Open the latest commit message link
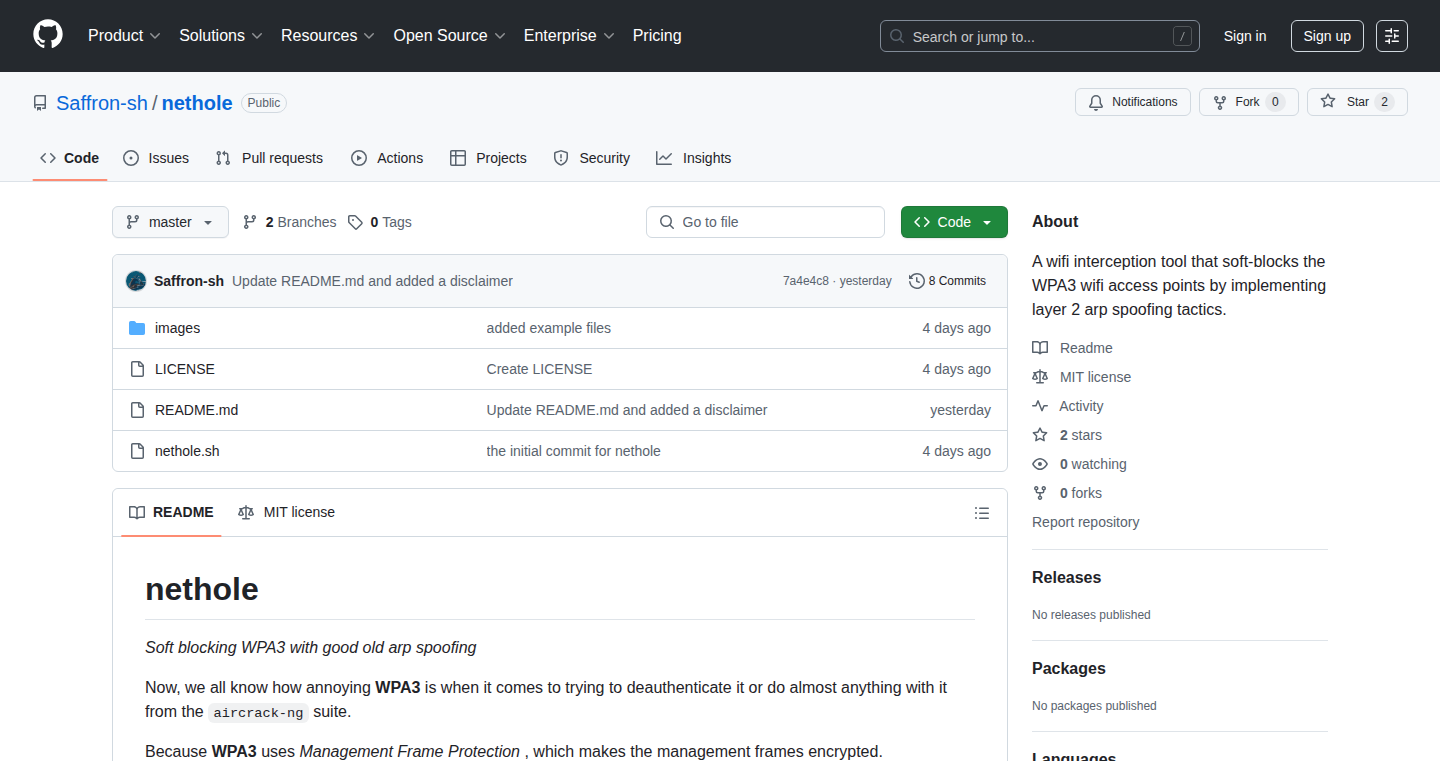The width and height of the screenshot is (1440, 761). [372, 281]
